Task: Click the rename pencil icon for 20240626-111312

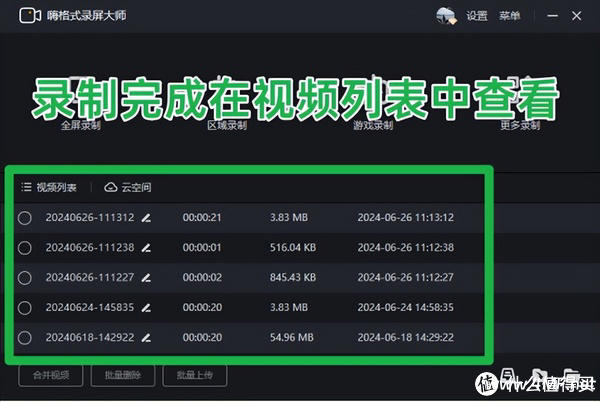Action: [x=146, y=217]
